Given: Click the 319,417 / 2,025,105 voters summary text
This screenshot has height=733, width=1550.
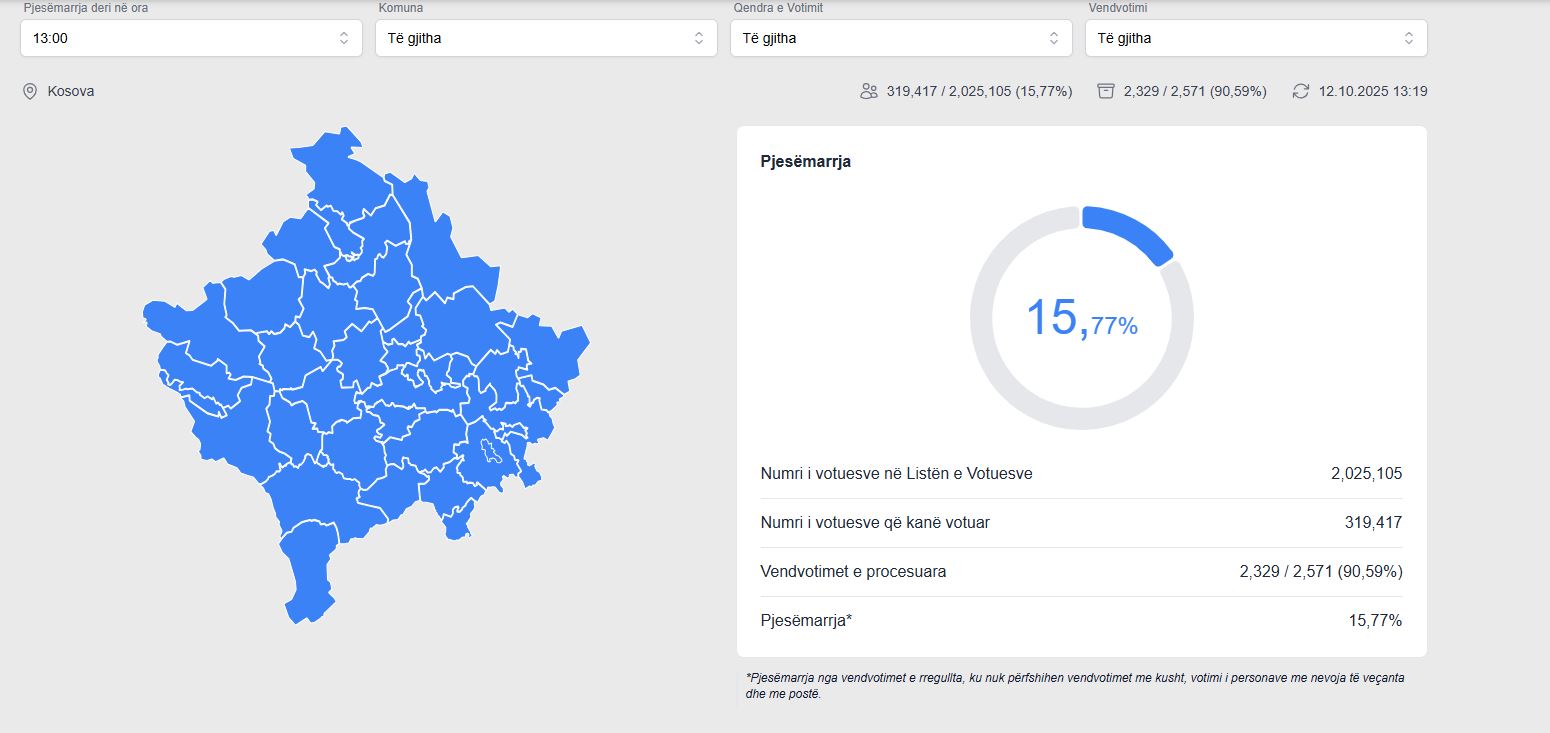Looking at the screenshot, I should click(979, 91).
